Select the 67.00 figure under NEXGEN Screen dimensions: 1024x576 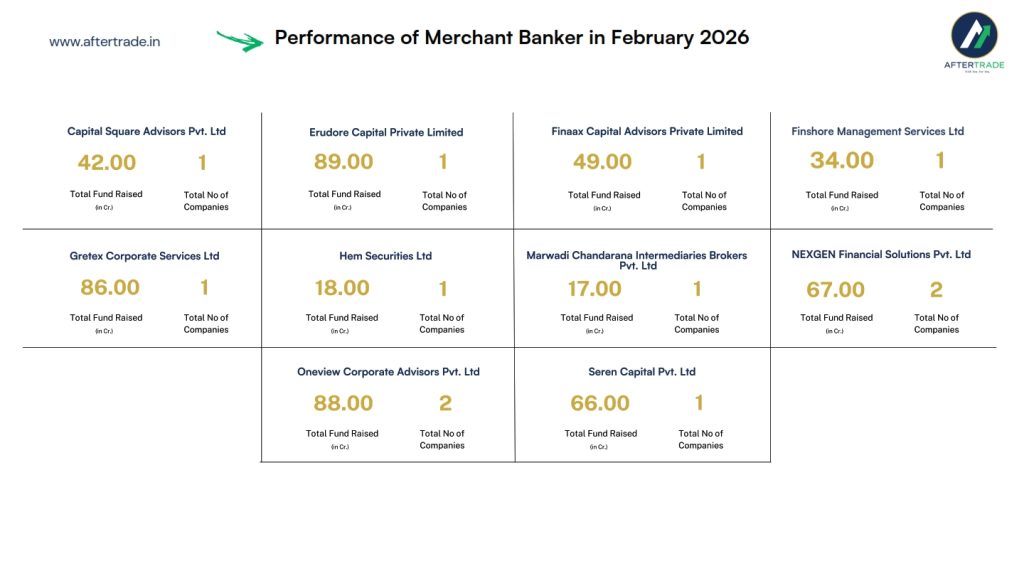point(835,290)
